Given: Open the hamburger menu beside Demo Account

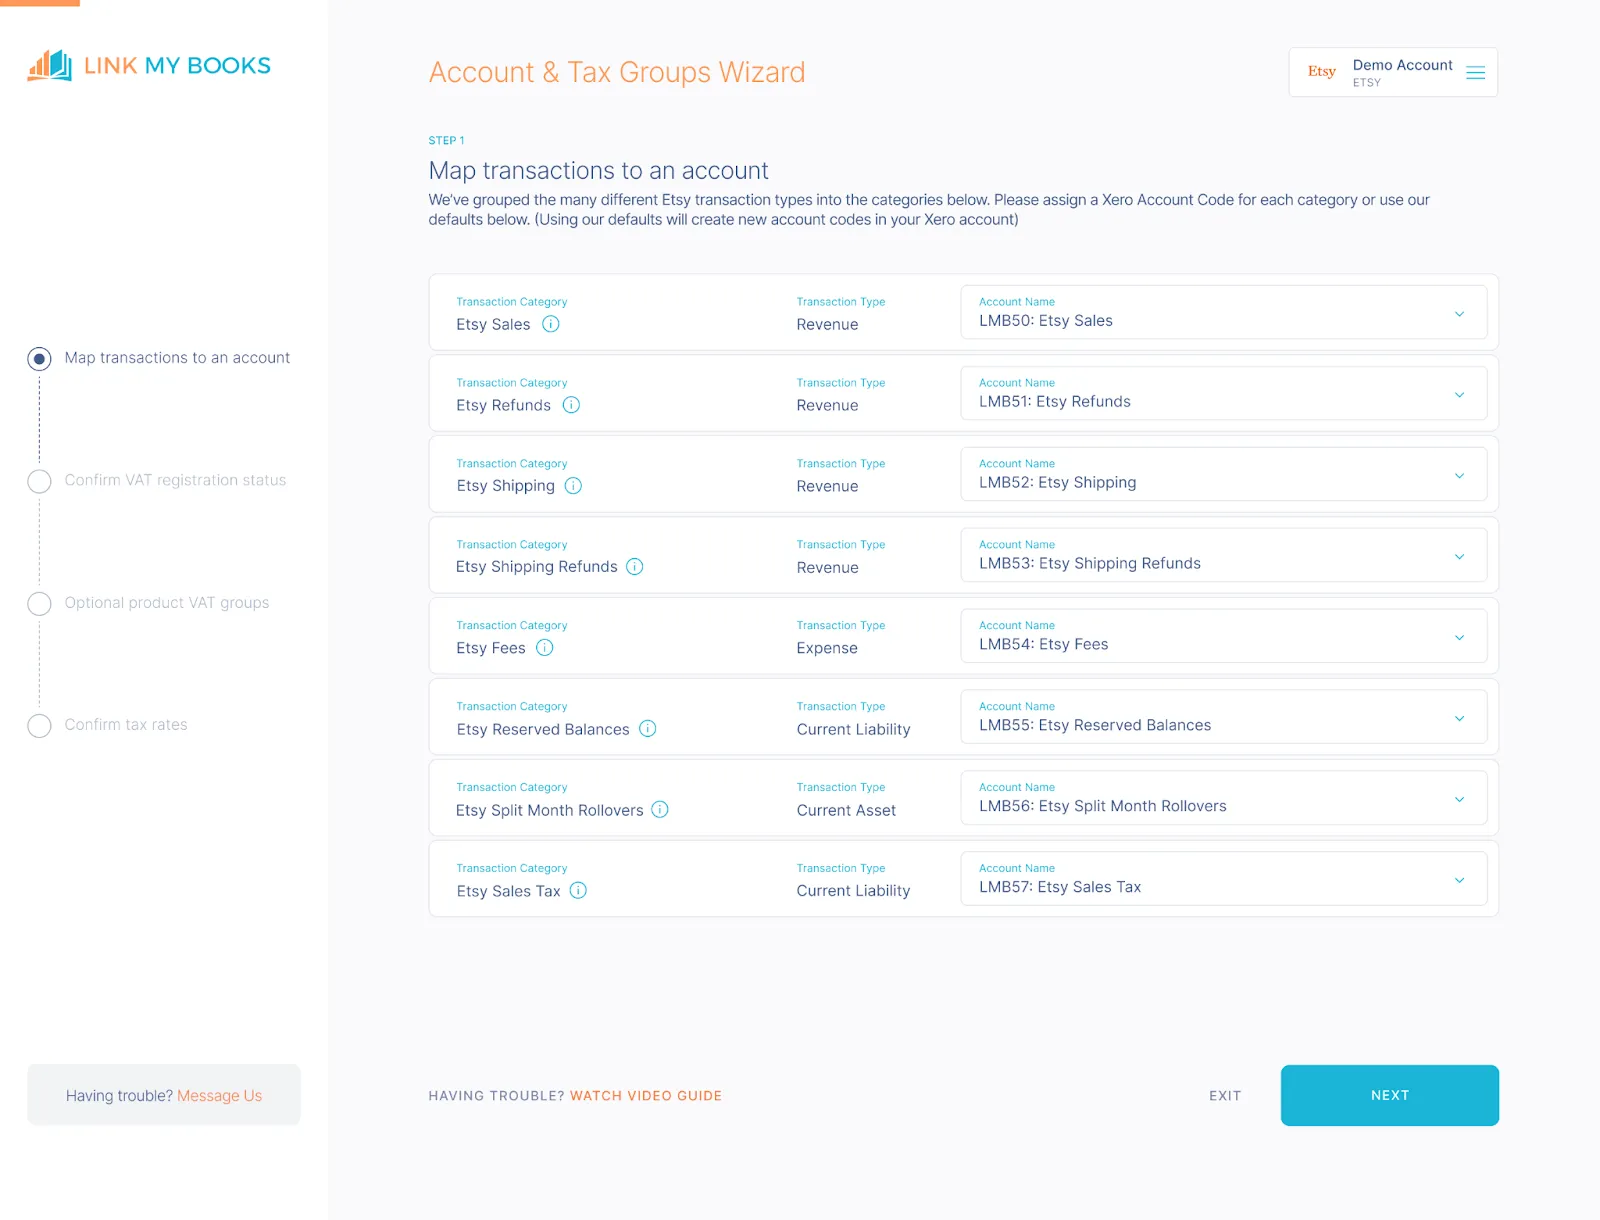Looking at the screenshot, I should [x=1475, y=73].
